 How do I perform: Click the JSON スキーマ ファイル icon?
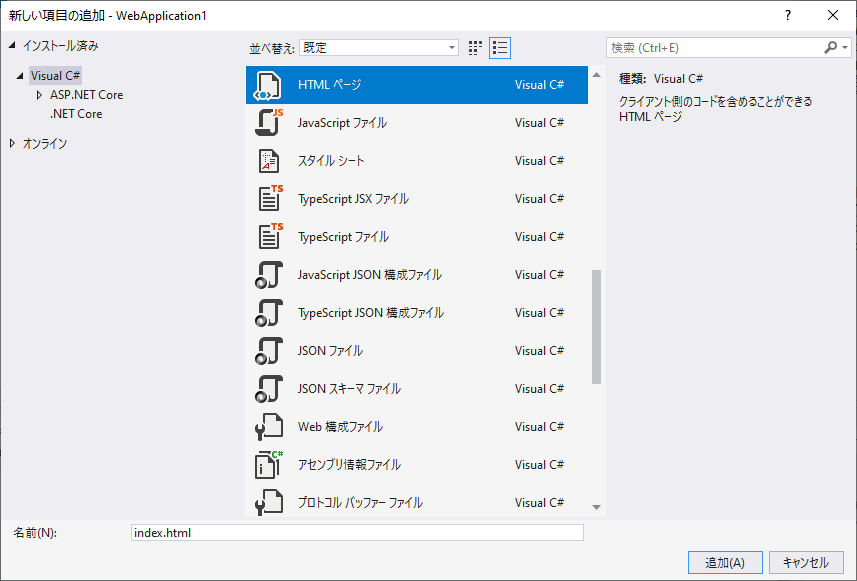[269, 389]
